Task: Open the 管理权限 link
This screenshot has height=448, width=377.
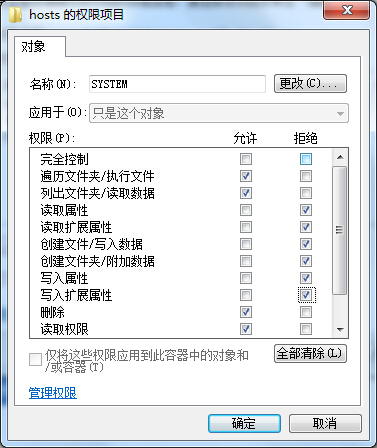Action: [x=53, y=393]
